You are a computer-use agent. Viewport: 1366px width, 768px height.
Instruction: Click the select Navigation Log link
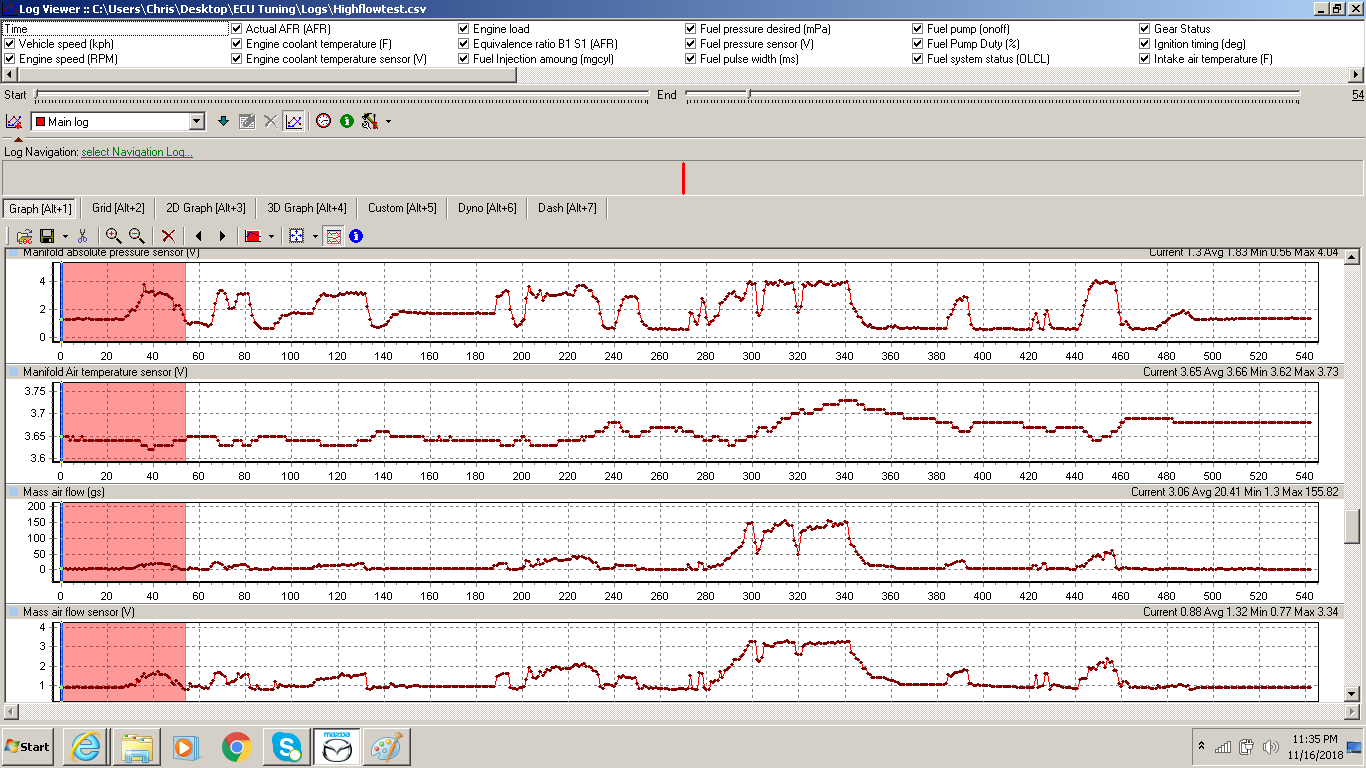point(137,152)
